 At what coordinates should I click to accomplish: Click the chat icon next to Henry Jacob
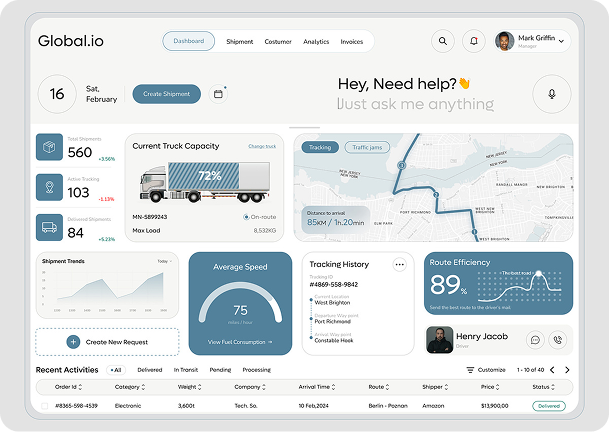click(x=535, y=340)
